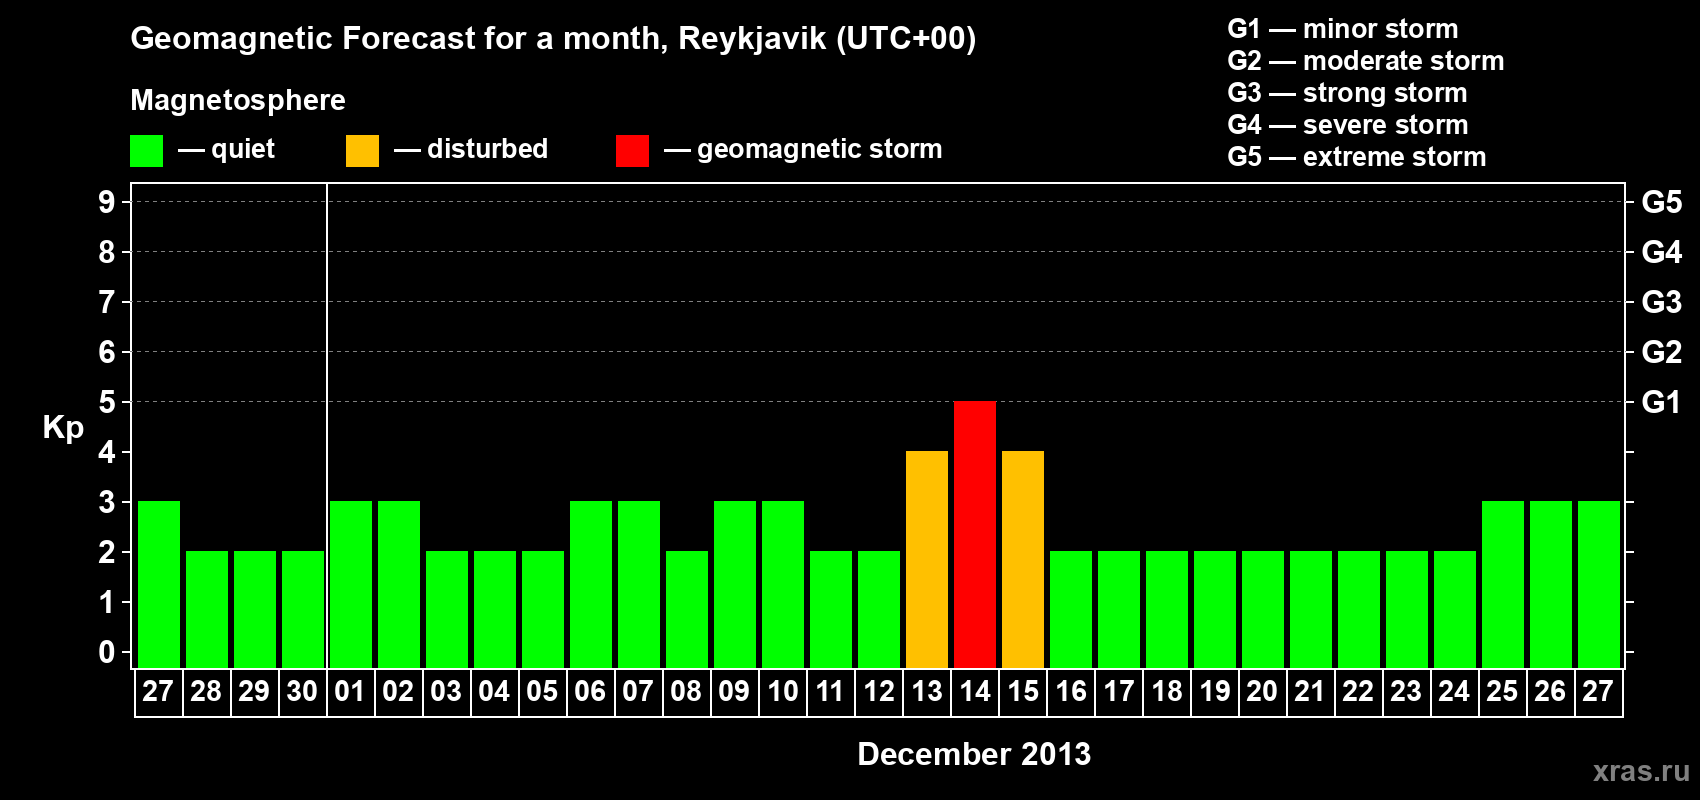The image size is (1700, 800).
Task: Click the date label 14 on axis
Action: pyautogui.click(x=975, y=691)
